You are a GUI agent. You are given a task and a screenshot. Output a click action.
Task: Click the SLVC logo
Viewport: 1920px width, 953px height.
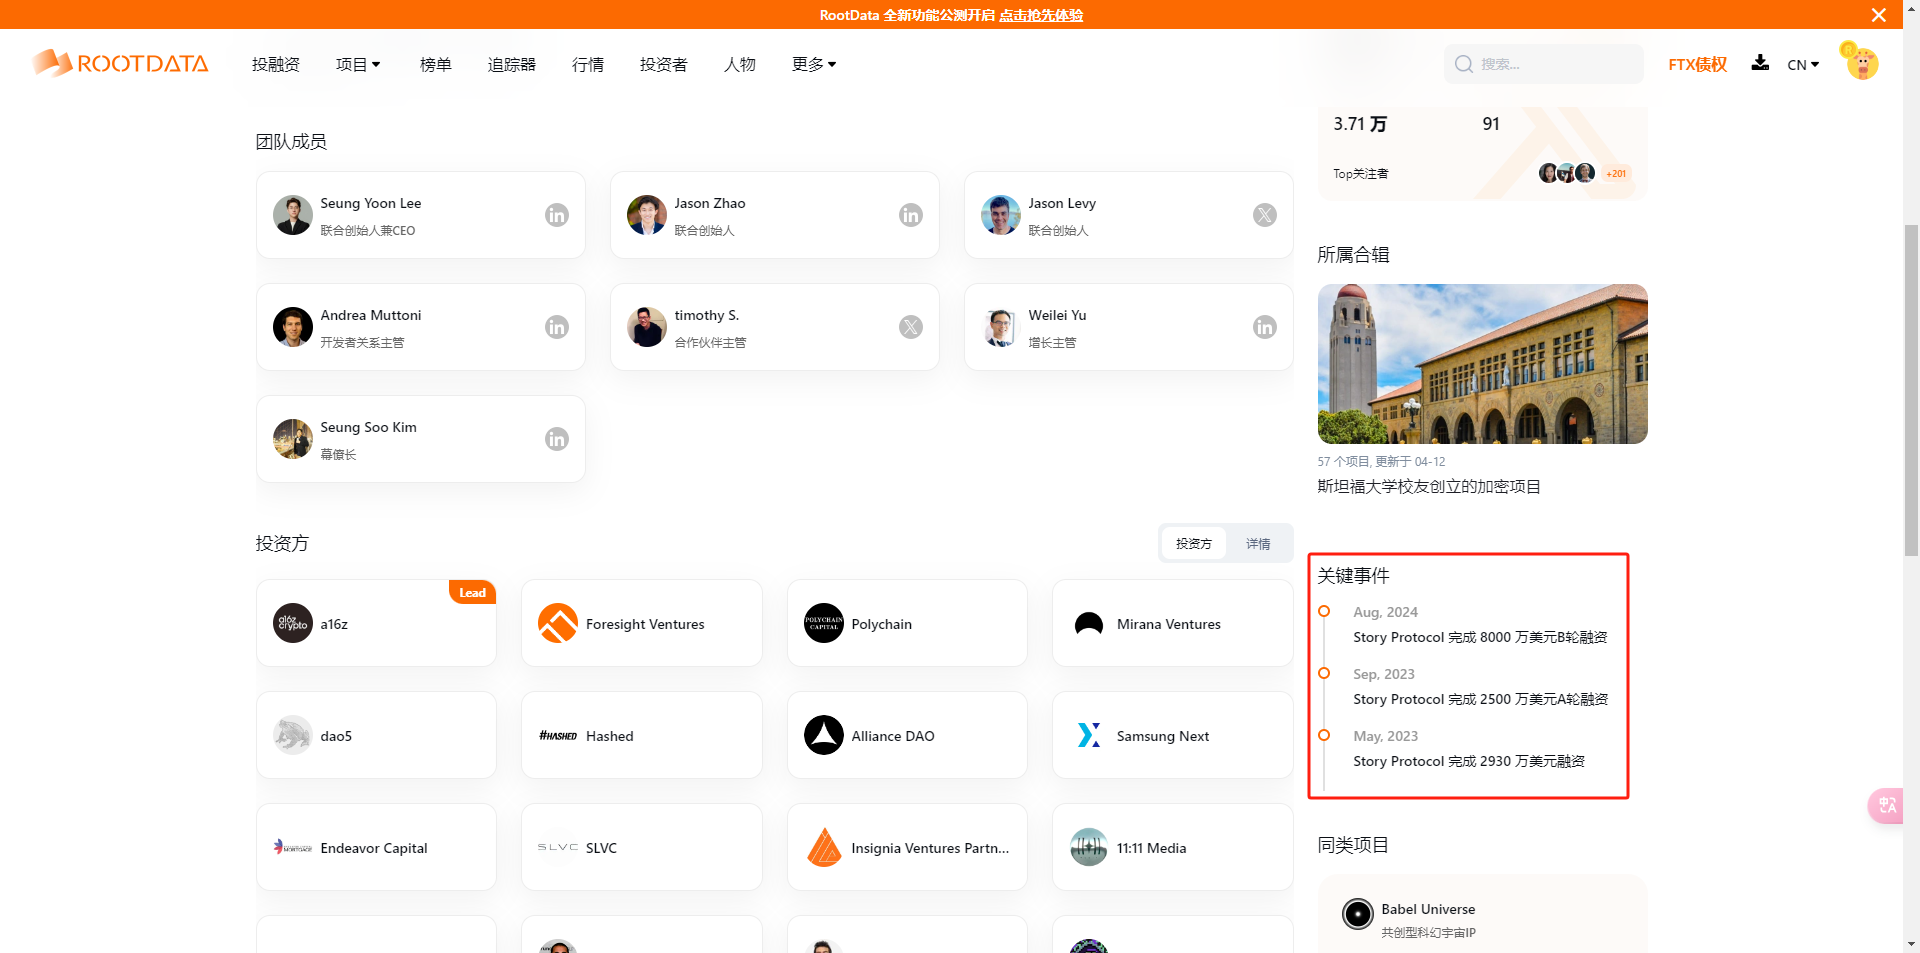[558, 847]
